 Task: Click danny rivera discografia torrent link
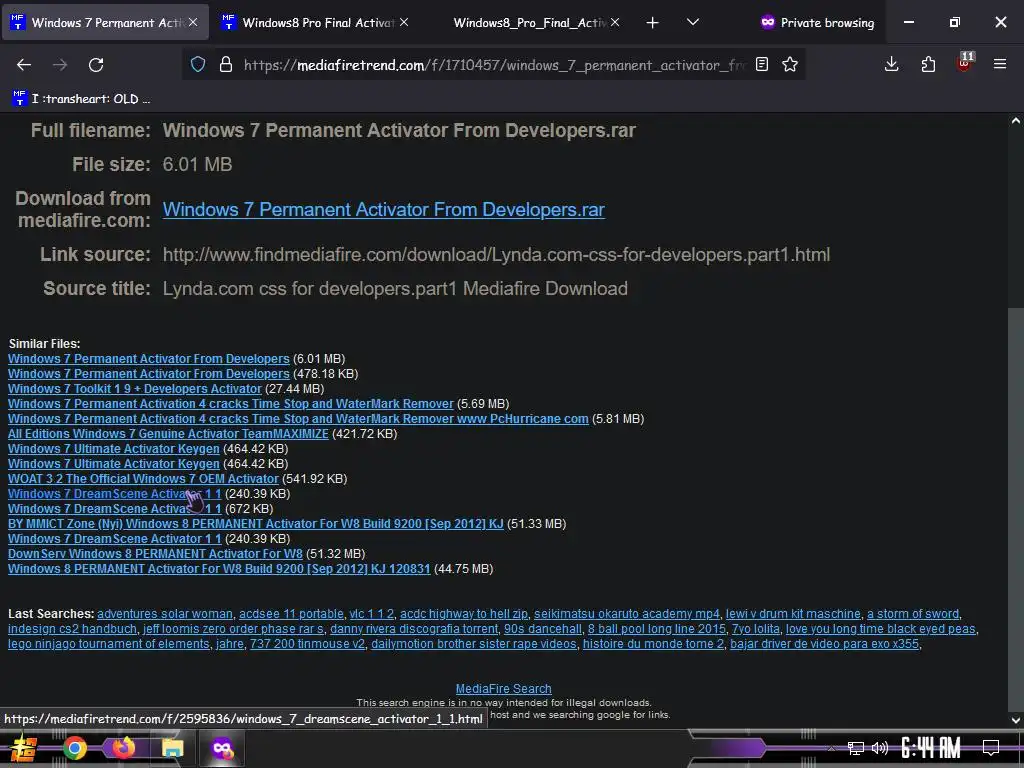point(414,629)
